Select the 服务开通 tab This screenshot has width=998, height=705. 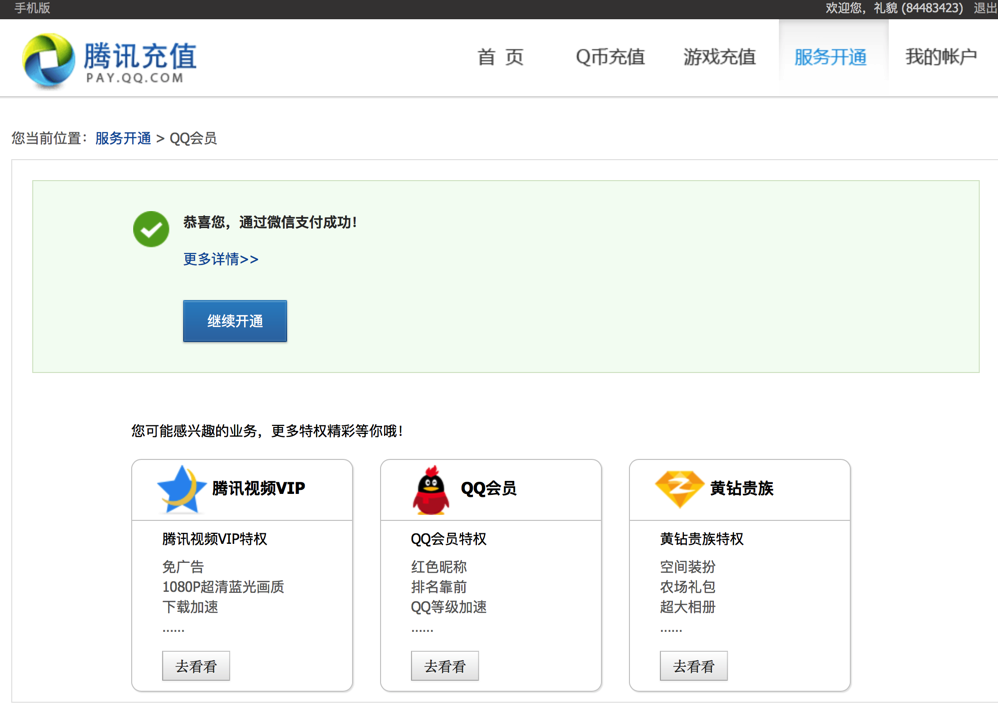831,57
